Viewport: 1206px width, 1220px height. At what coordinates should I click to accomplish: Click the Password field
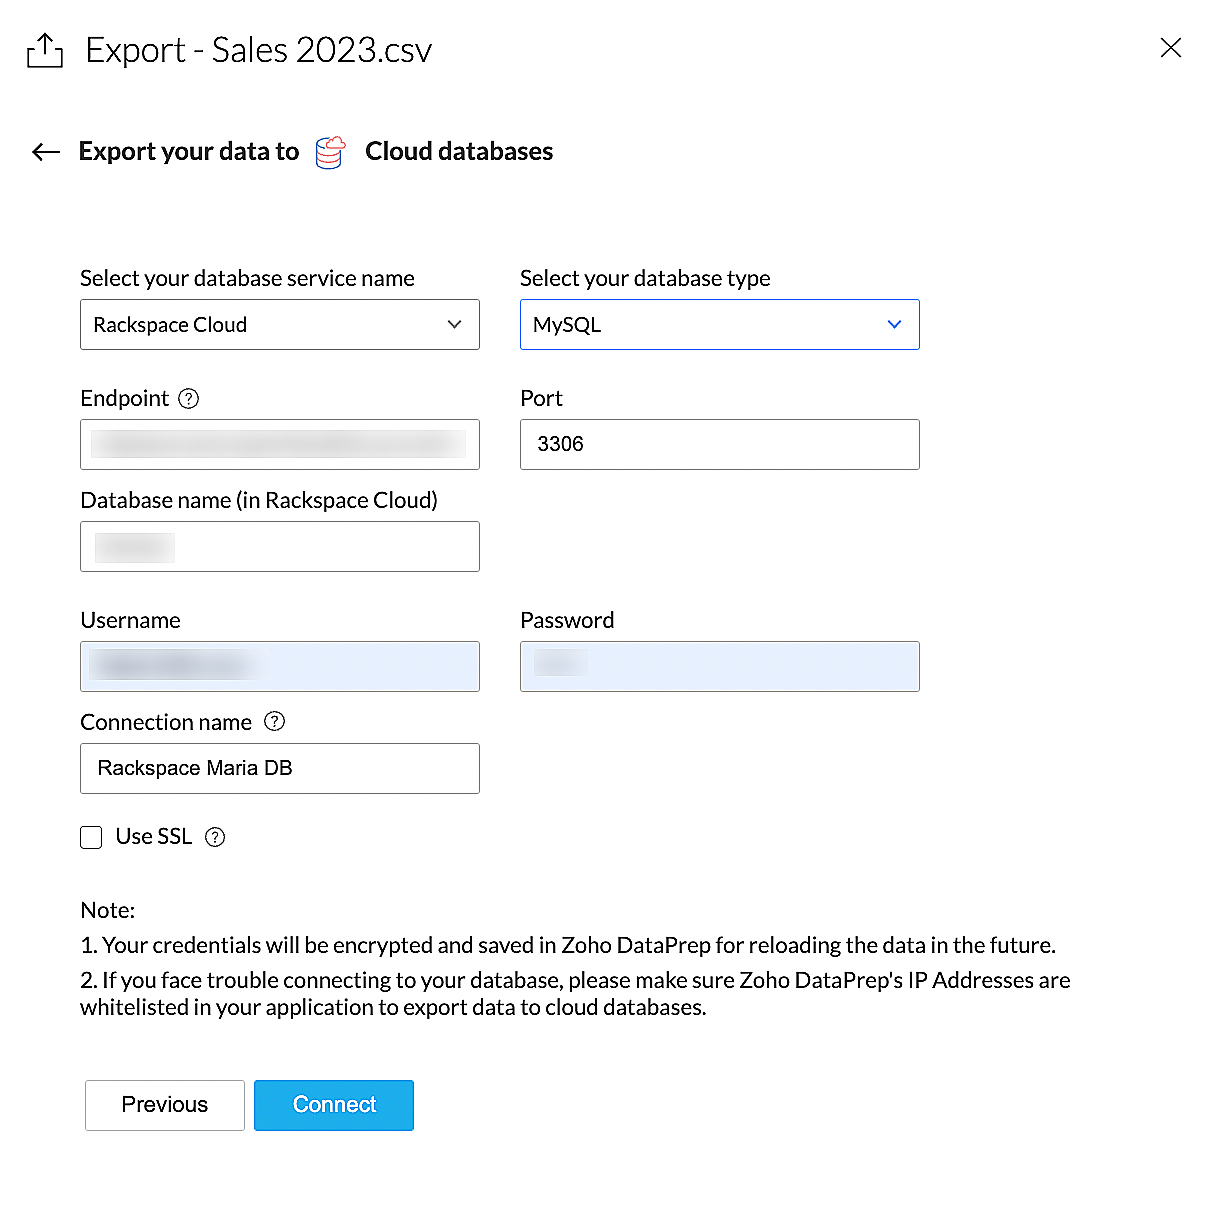pyautogui.click(x=719, y=667)
